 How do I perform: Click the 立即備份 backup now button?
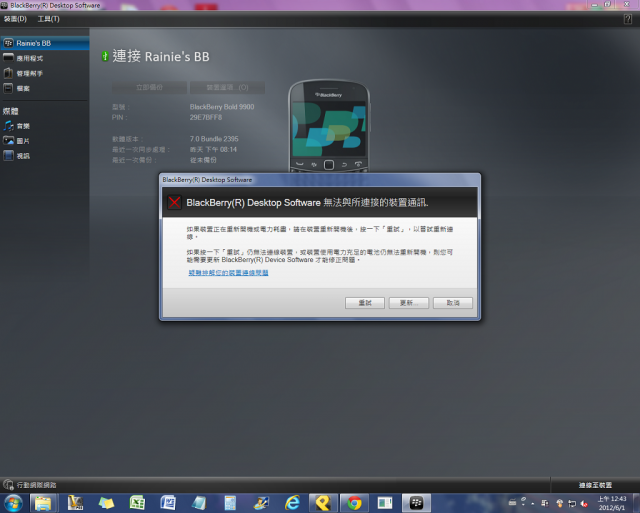149,87
